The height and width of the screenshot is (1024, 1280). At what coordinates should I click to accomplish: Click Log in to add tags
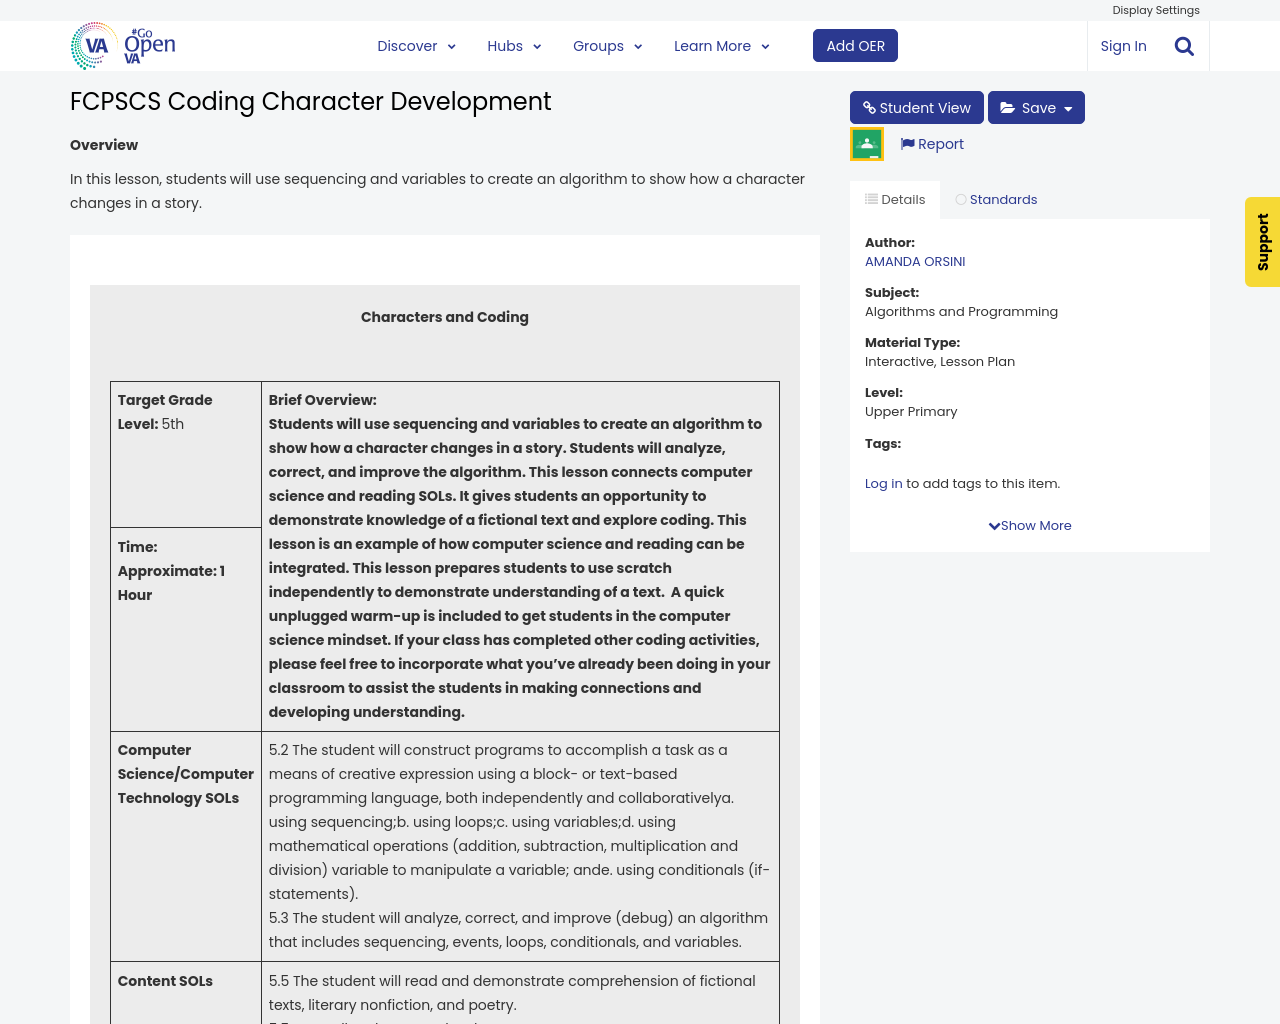tap(883, 484)
